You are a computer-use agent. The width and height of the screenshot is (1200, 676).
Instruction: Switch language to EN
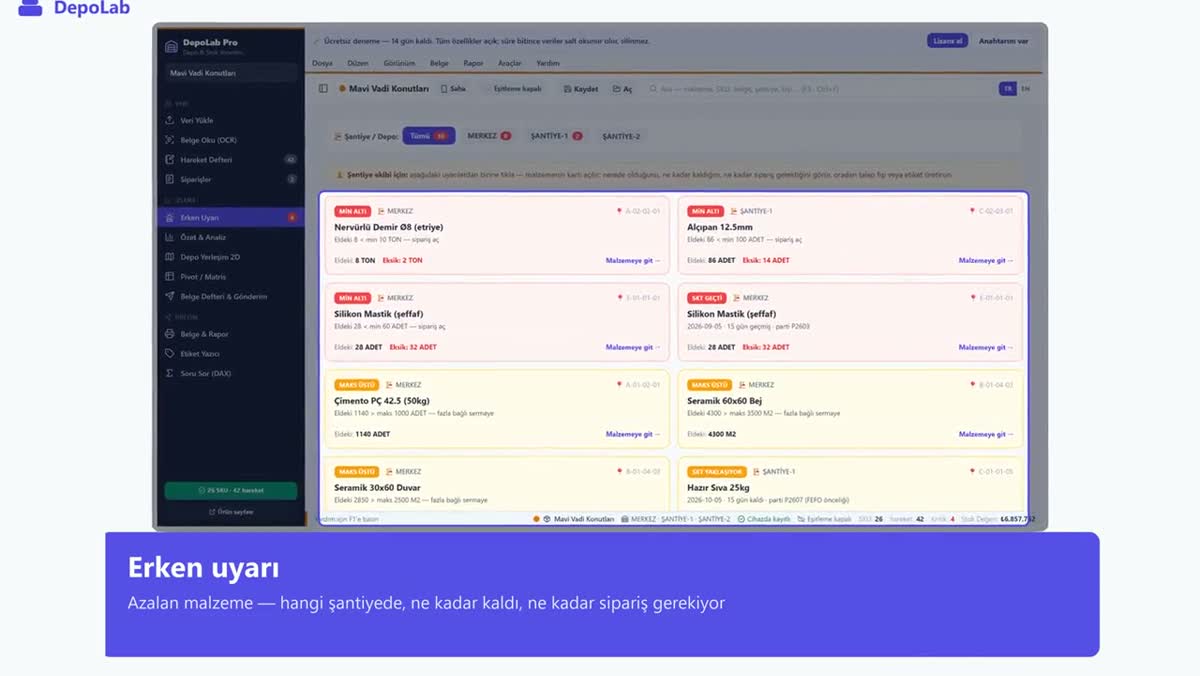point(1024,89)
